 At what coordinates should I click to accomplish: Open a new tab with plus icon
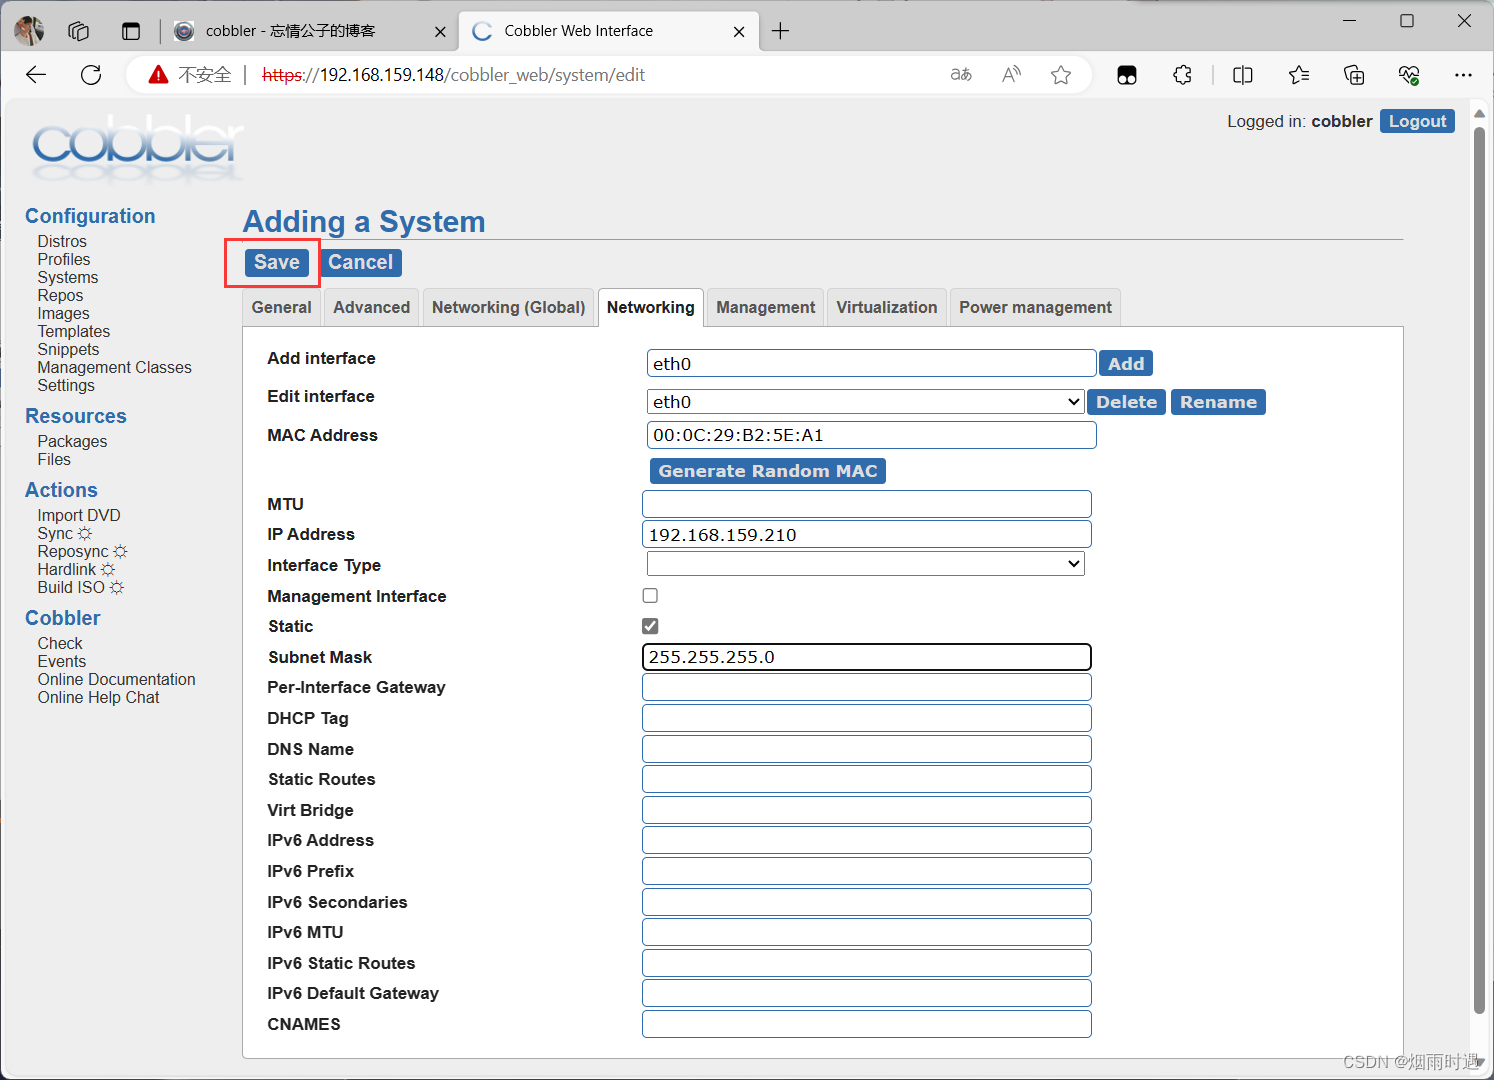pos(780,31)
